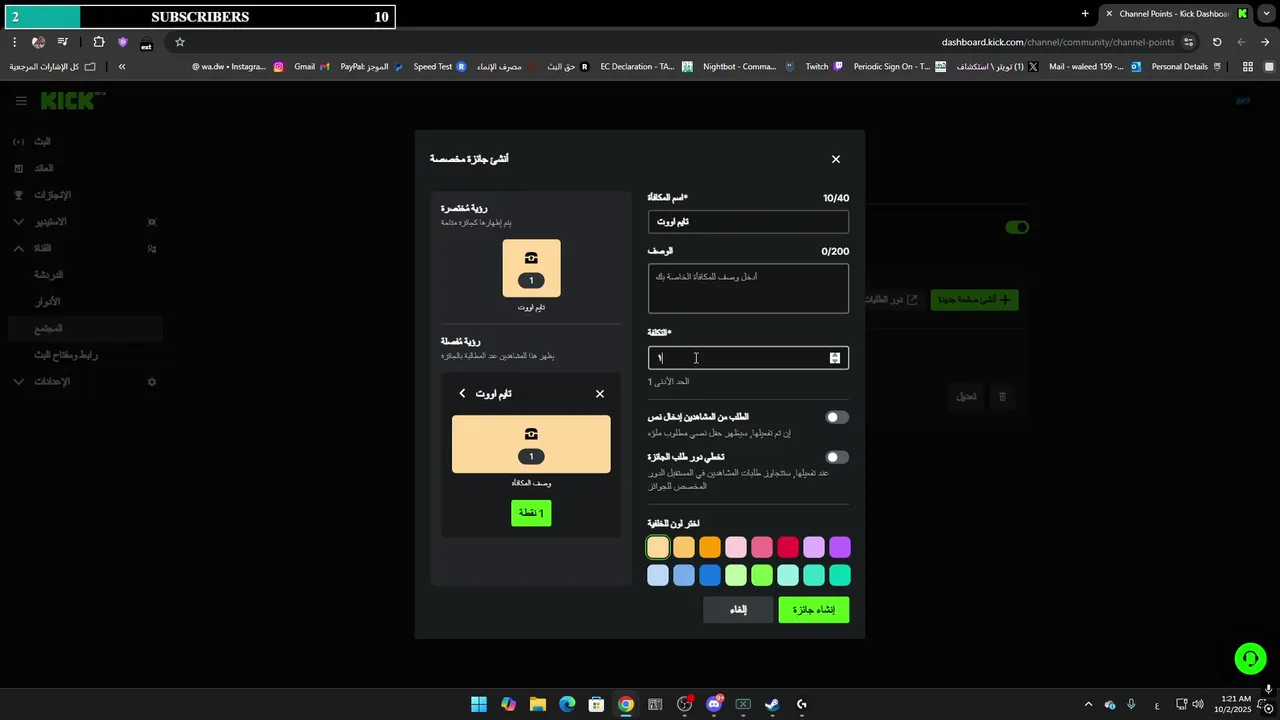Click the green 1 نقطة redeem button
The image size is (1280, 720).
(531, 513)
